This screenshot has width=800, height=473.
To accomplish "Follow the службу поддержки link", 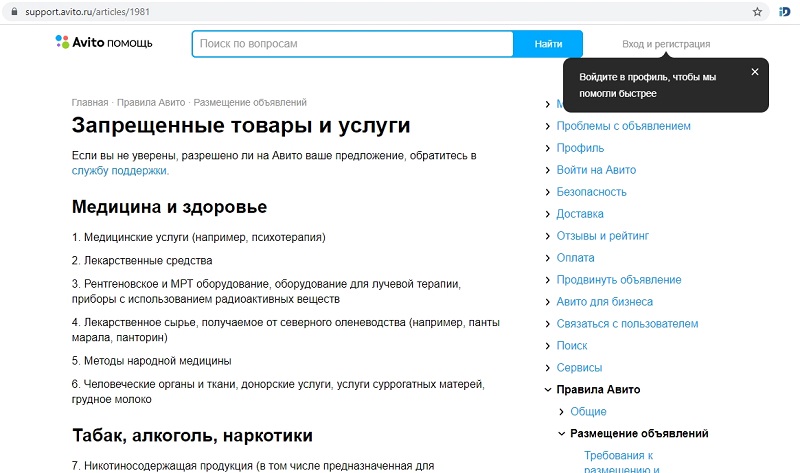I will pyautogui.click(x=119, y=170).
